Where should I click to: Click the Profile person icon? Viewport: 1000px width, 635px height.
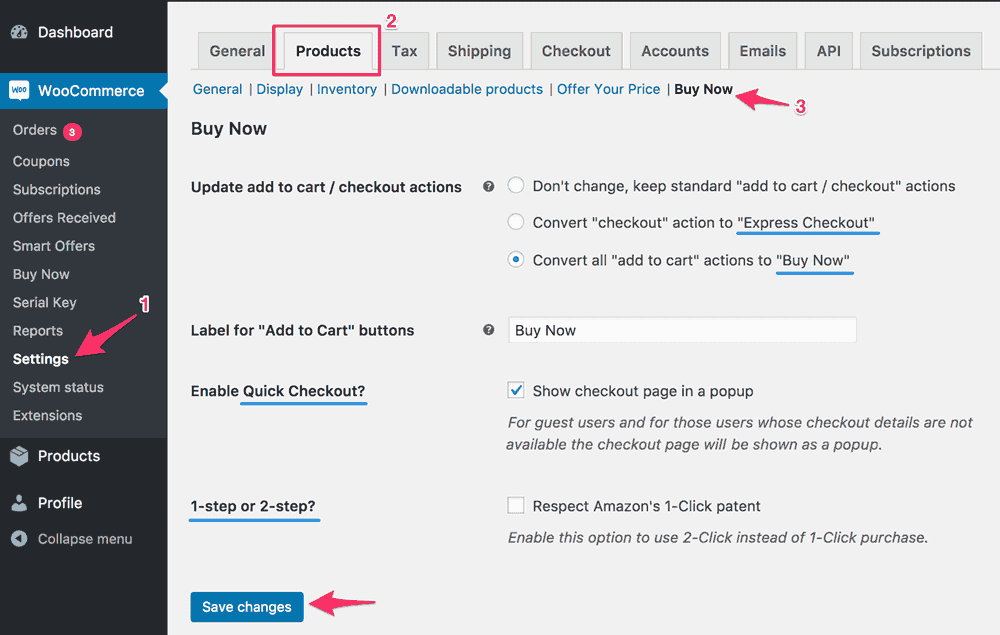pyautogui.click(x=20, y=503)
